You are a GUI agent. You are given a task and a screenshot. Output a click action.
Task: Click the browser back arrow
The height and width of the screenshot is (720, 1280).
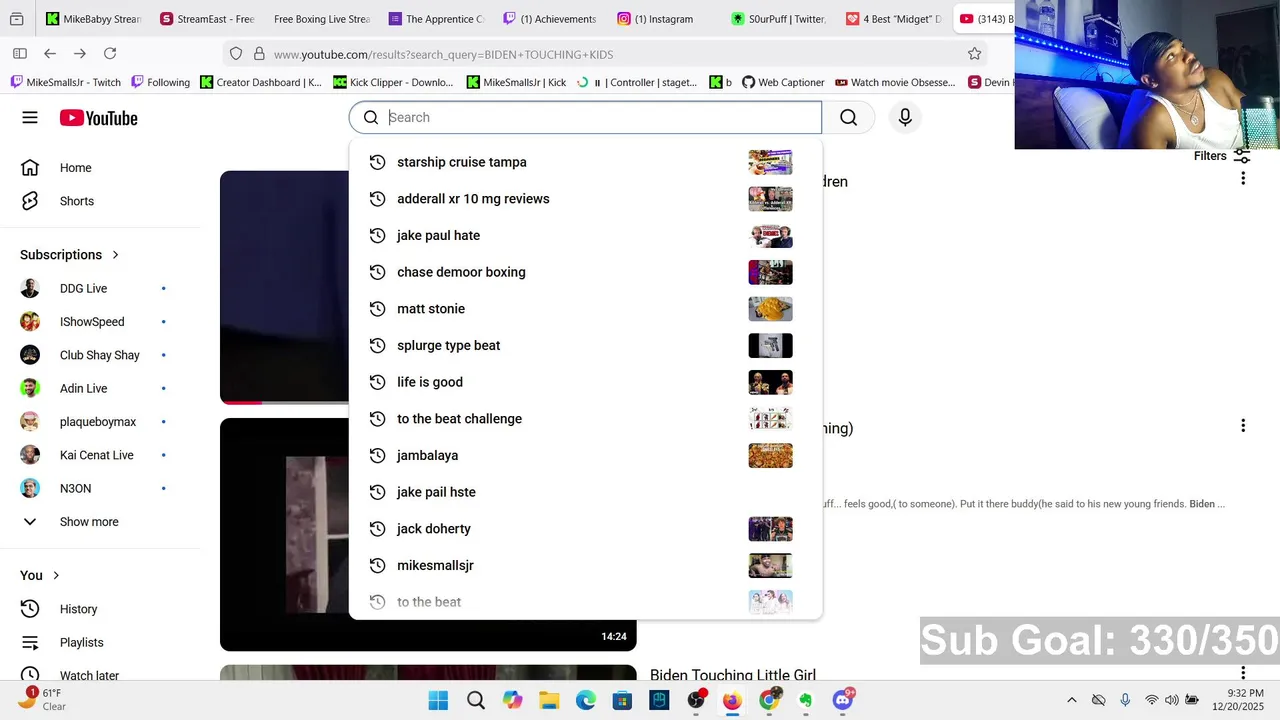(50, 54)
